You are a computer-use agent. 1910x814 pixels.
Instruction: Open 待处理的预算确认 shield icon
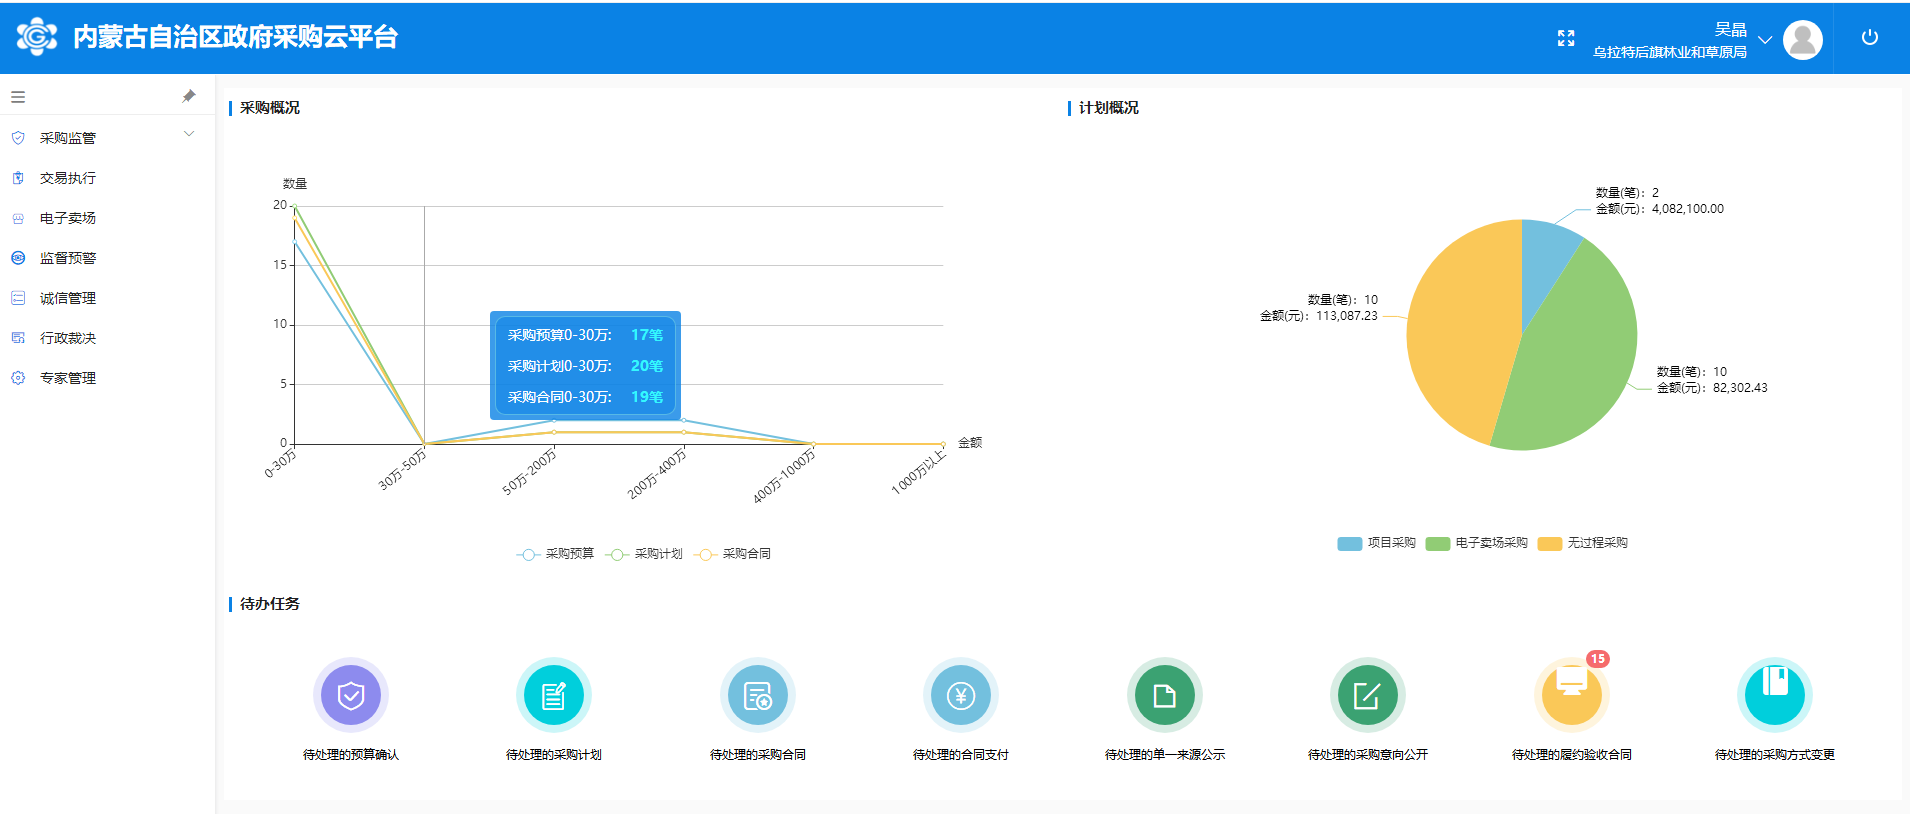click(x=351, y=695)
